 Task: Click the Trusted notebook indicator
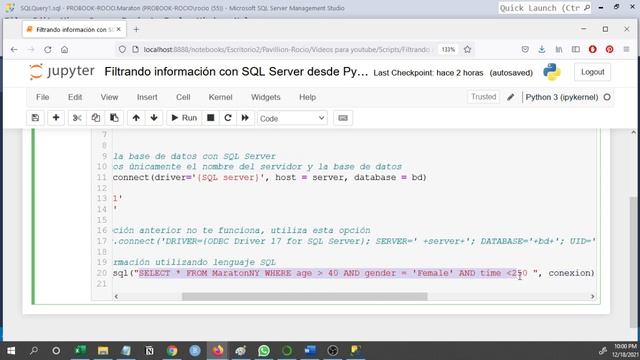(484, 97)
